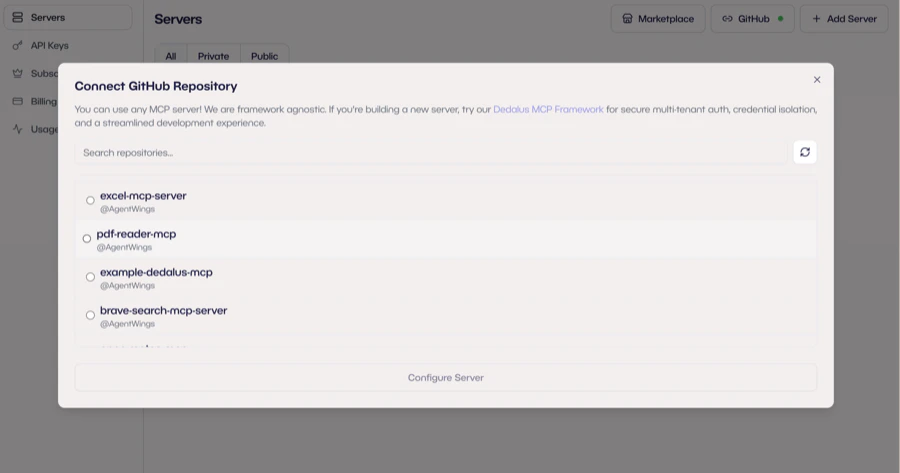This screenshot has width=900, height=473.
Task: Switch to the Private tab
Action: [x=214, y=56]
